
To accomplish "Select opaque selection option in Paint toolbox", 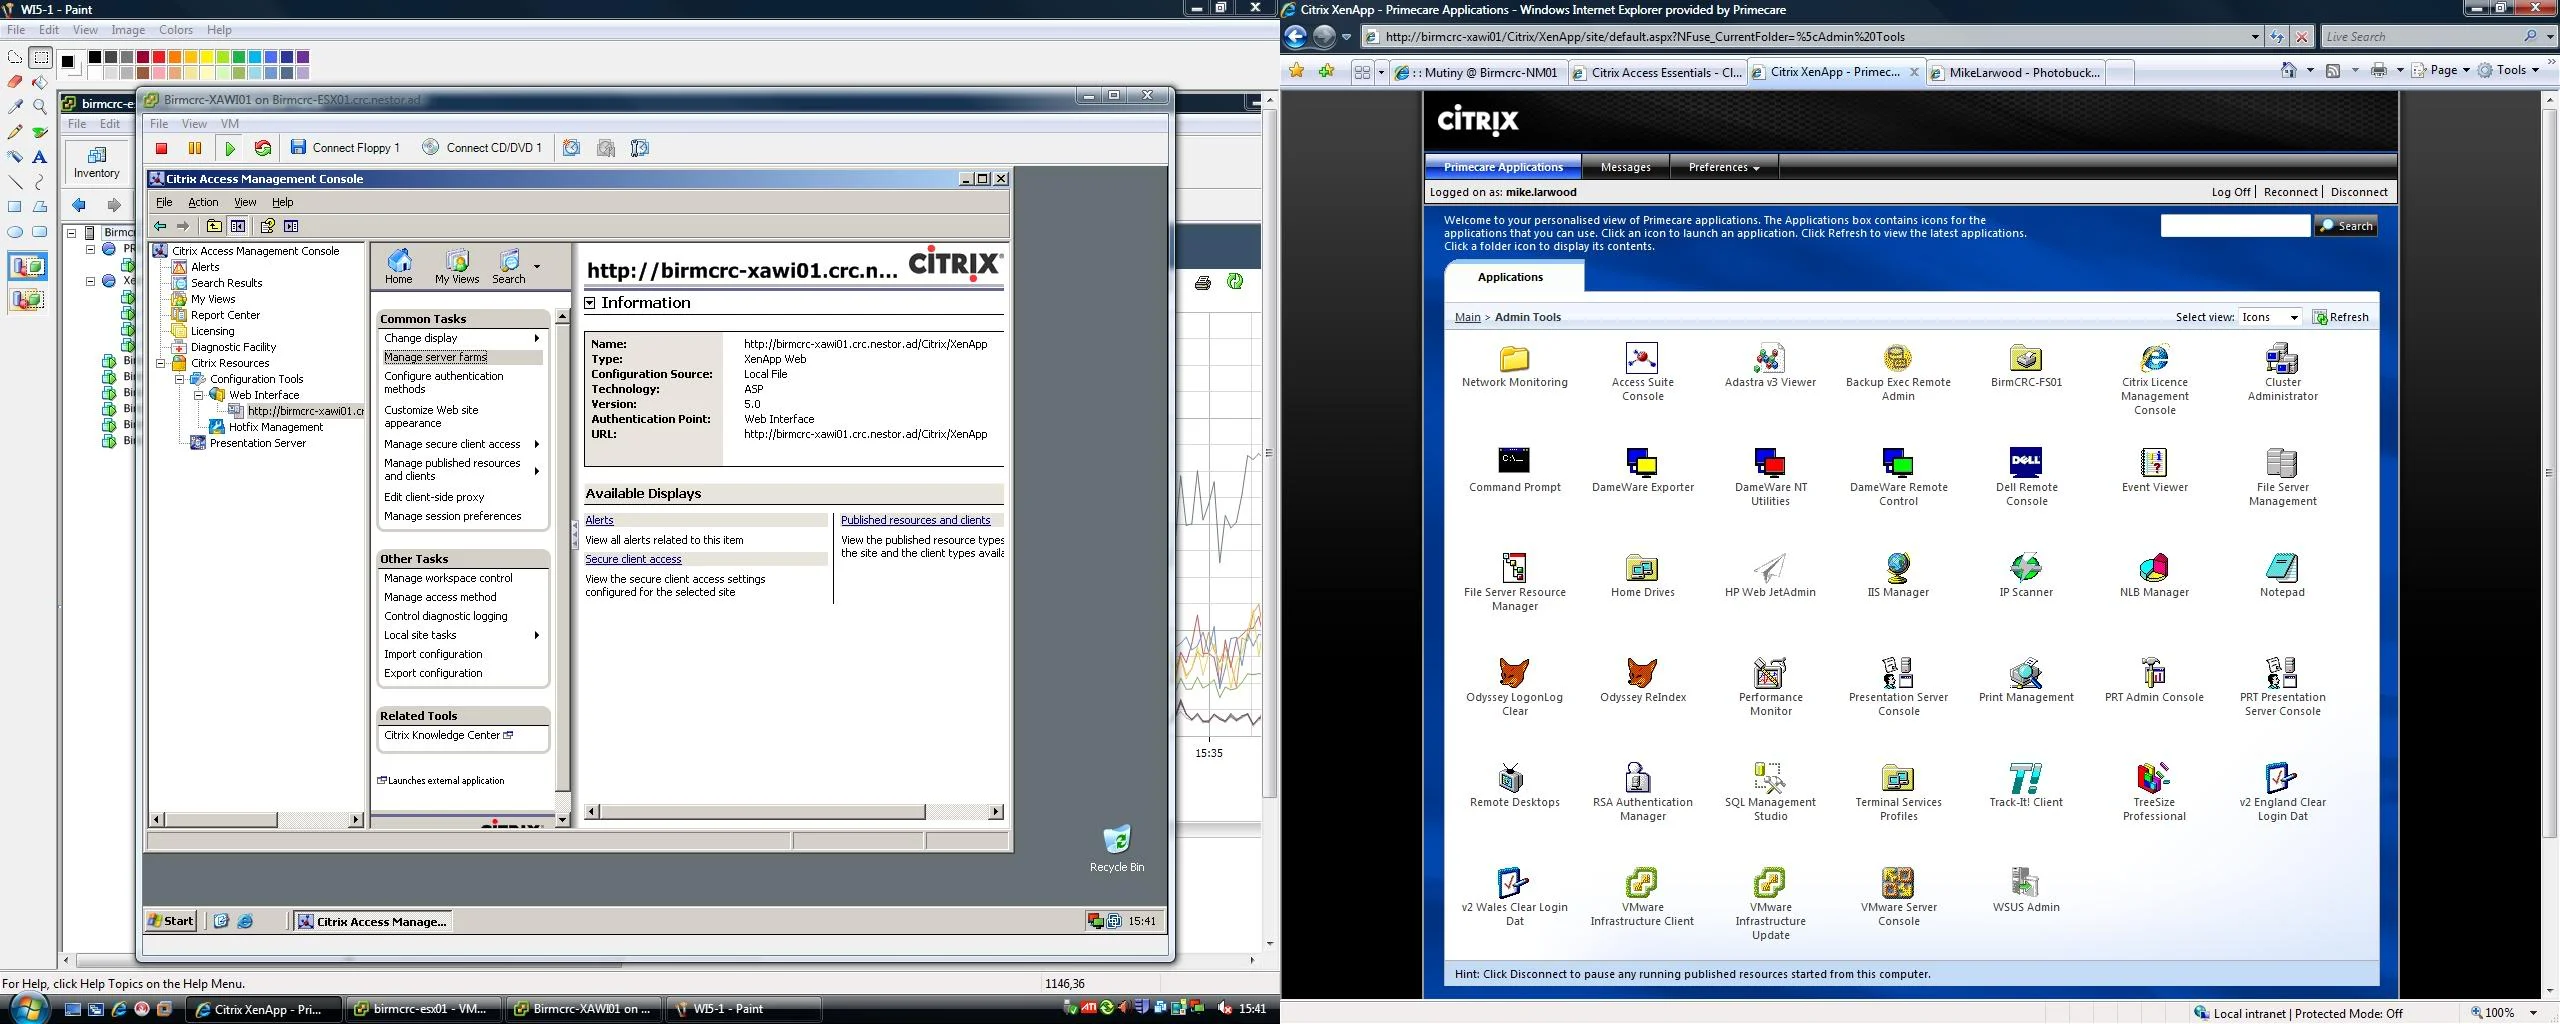I will [28, 267].
